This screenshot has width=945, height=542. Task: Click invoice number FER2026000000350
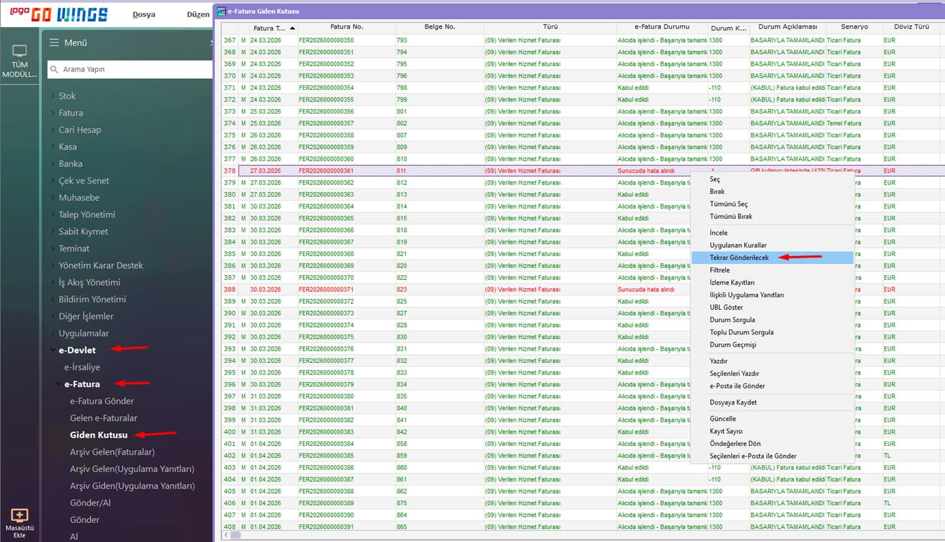click(x=326, y=40)
